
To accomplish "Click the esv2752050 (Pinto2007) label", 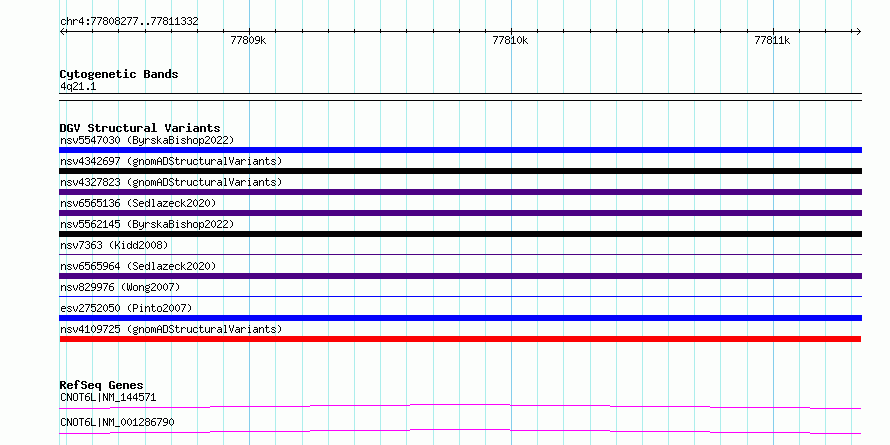I will (x=126, y=308).
